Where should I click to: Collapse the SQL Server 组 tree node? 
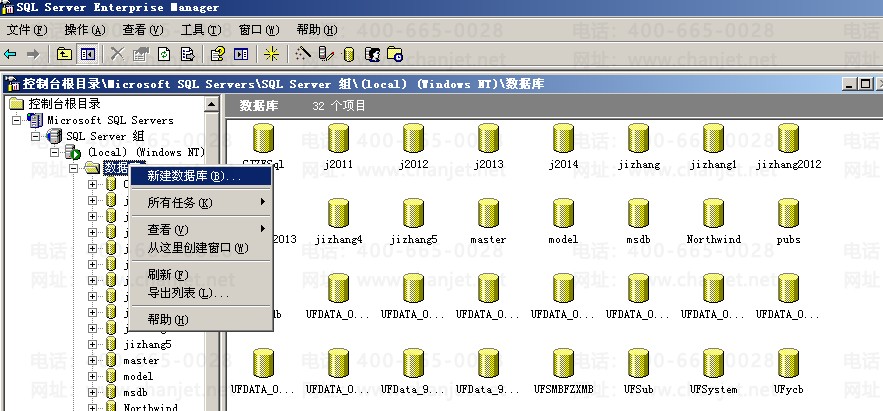(x=37, y=136)
